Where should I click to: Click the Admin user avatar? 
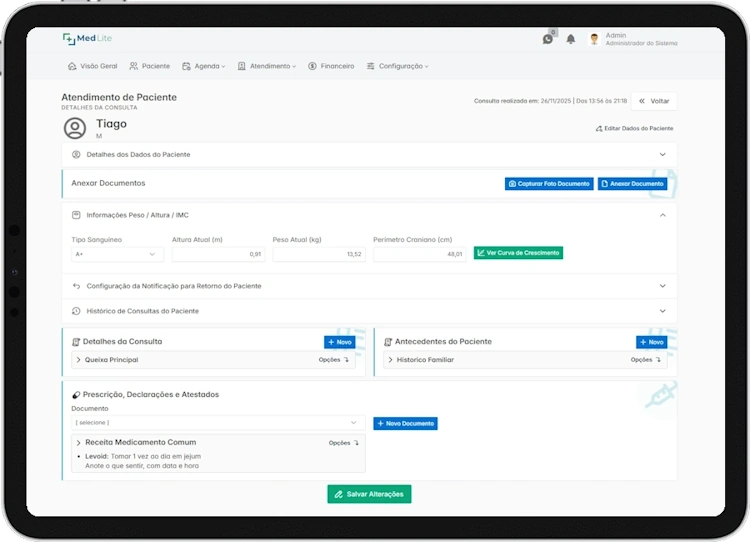594,39
